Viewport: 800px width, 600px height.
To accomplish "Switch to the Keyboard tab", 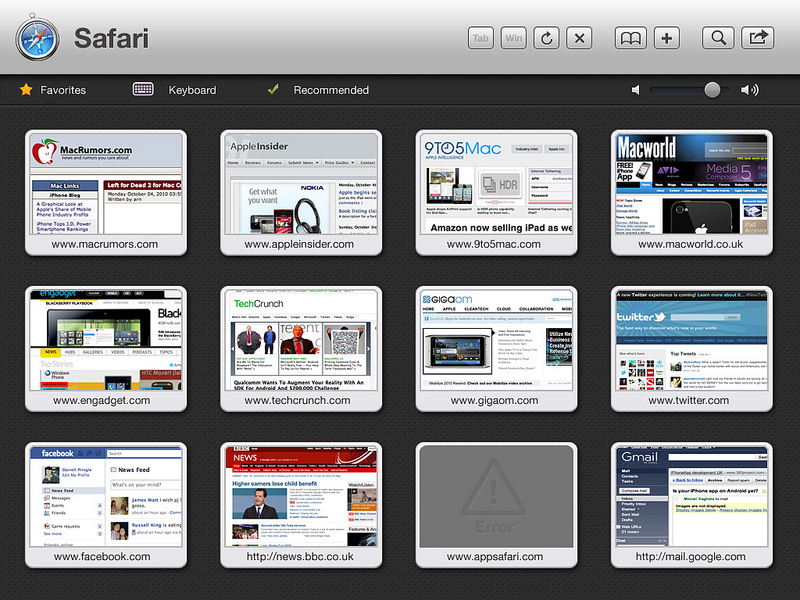I will point(174,90).
